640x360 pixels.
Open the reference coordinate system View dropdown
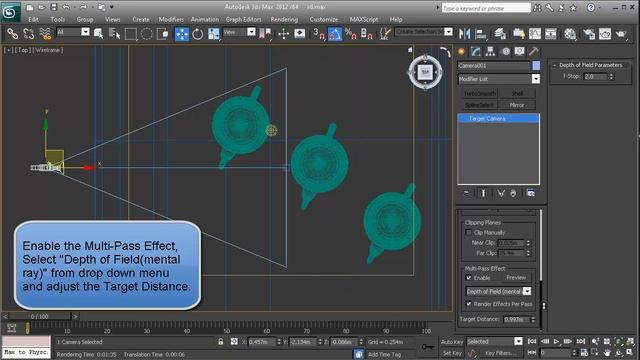click(251, 32)
